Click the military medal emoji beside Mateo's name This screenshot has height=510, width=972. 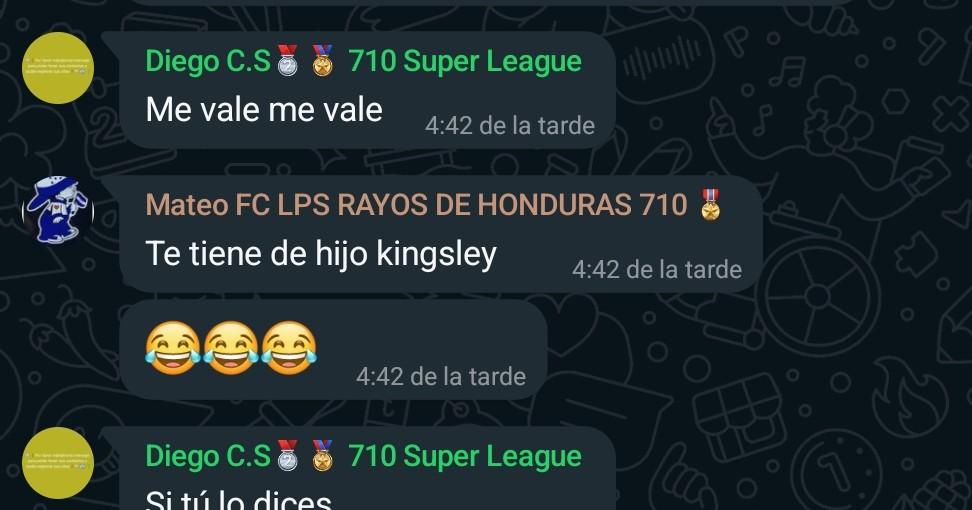710,204
